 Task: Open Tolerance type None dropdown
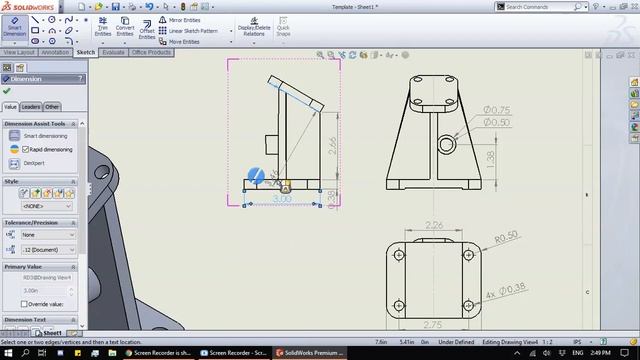click(48, 235)
